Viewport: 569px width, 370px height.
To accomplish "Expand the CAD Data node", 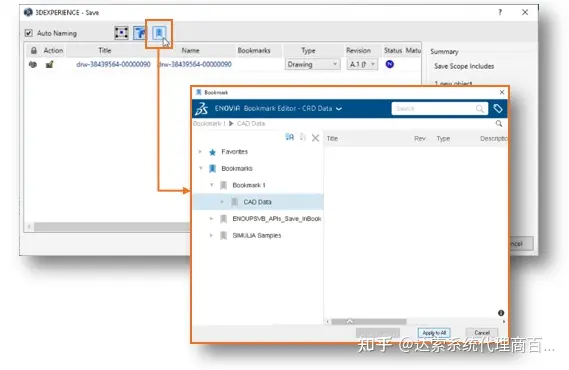I will click(x=222, y=202).
